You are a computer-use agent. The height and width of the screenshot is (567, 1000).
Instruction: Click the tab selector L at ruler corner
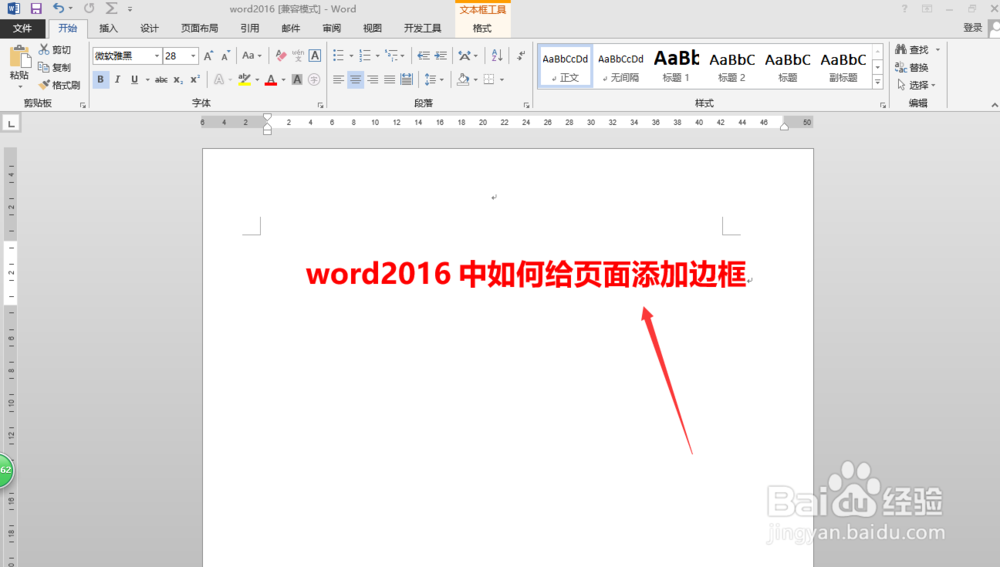pos(11,123)
